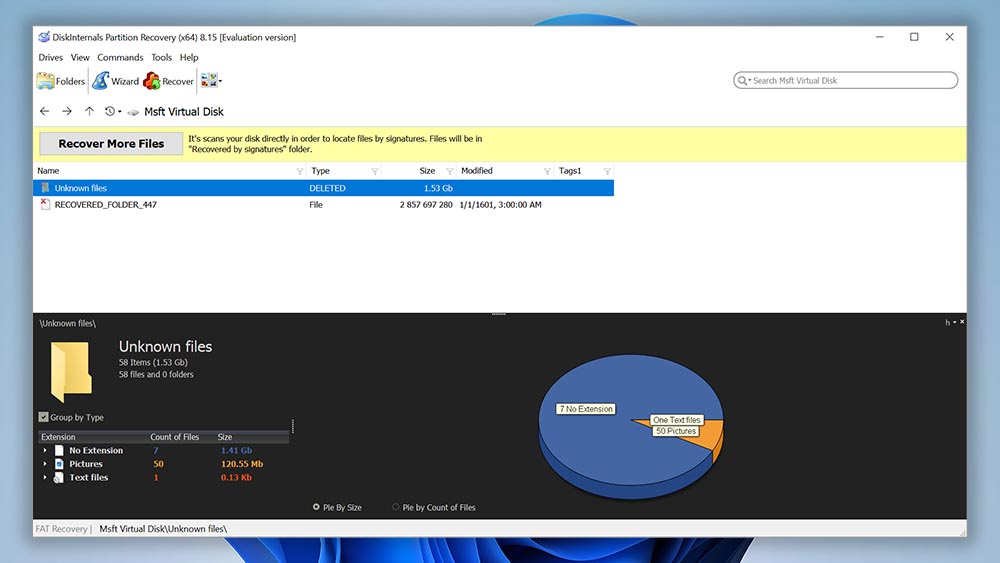Click the No Extension file type icon

59,450
